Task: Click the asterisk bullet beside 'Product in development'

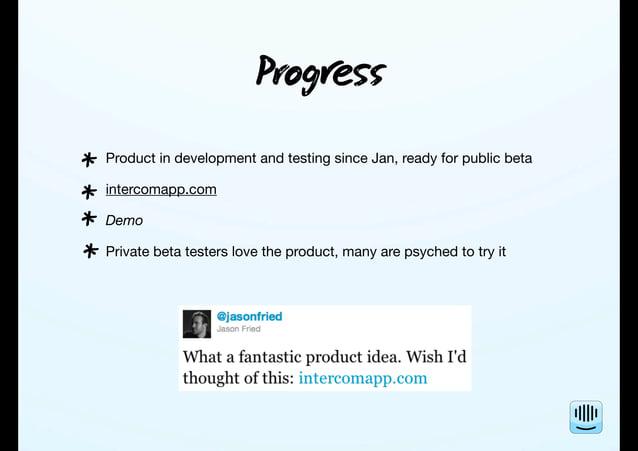Action: click(89, 159)
